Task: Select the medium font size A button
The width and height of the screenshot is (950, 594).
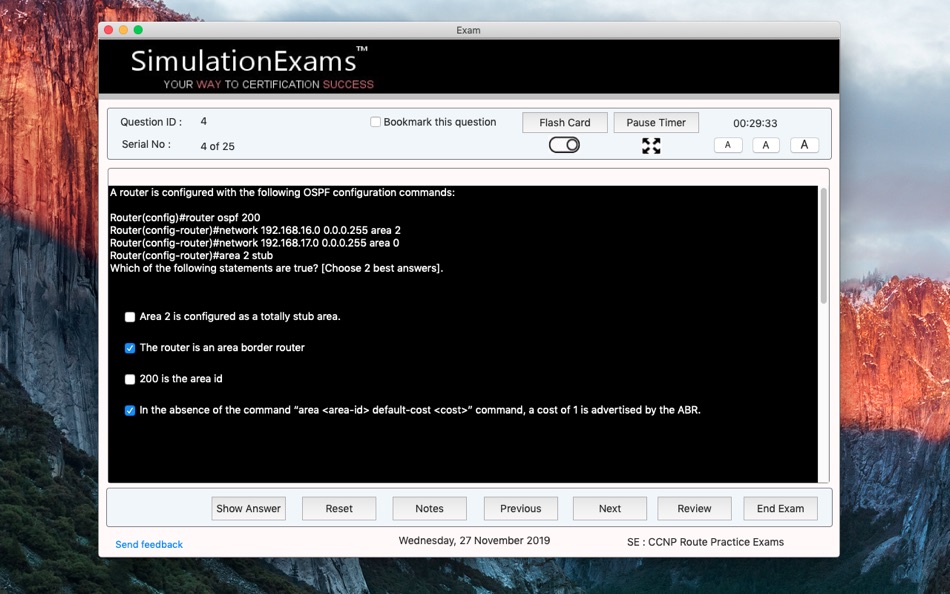Action: click(x=766, y=145)
